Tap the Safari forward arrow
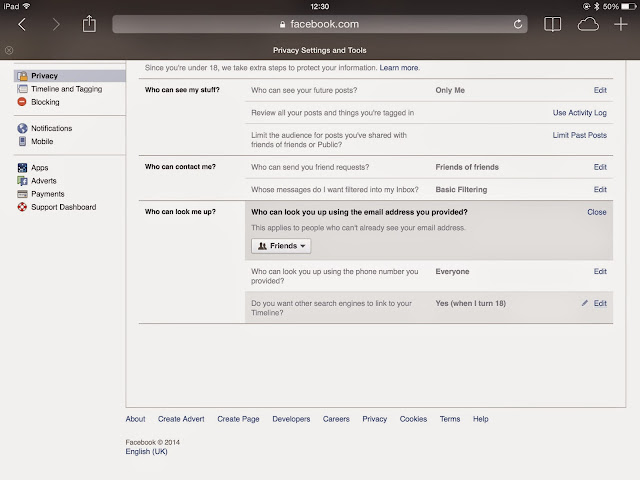 click(56, 24)
